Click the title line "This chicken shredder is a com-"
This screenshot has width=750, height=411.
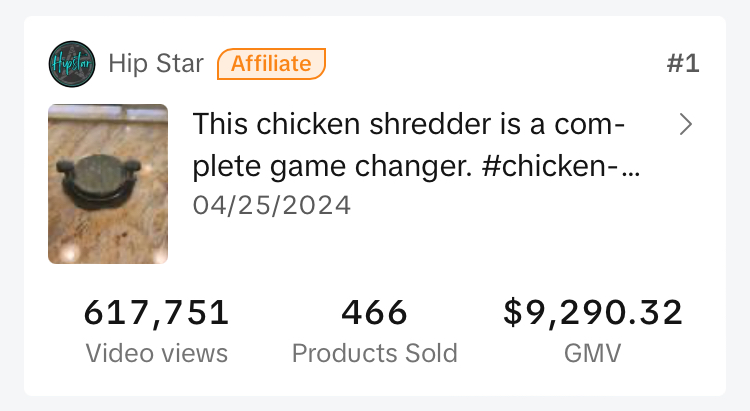coord(409,126)
